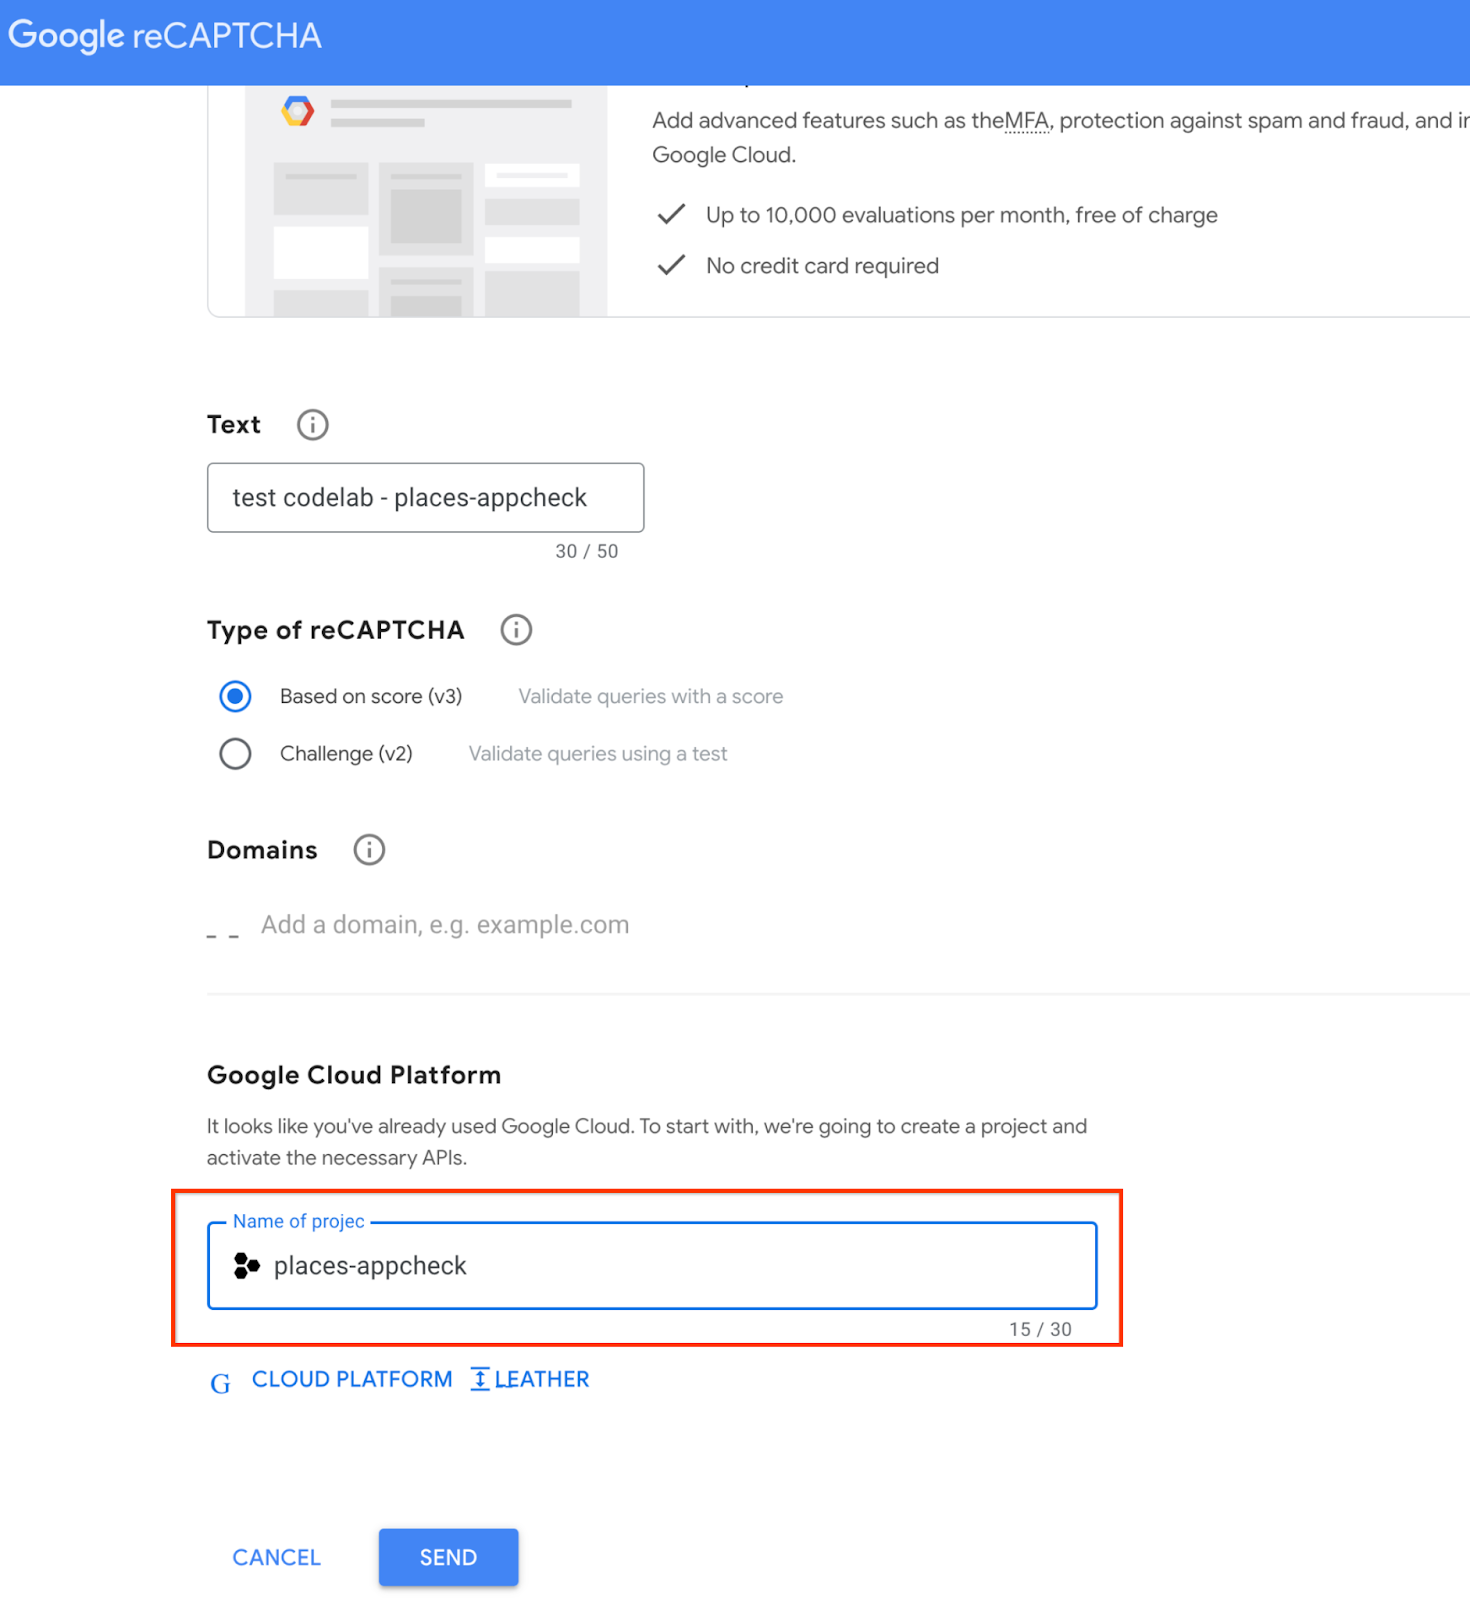Click the Add a domain input field
This screenshot has height=1600, width=1470.
(445, 925)
